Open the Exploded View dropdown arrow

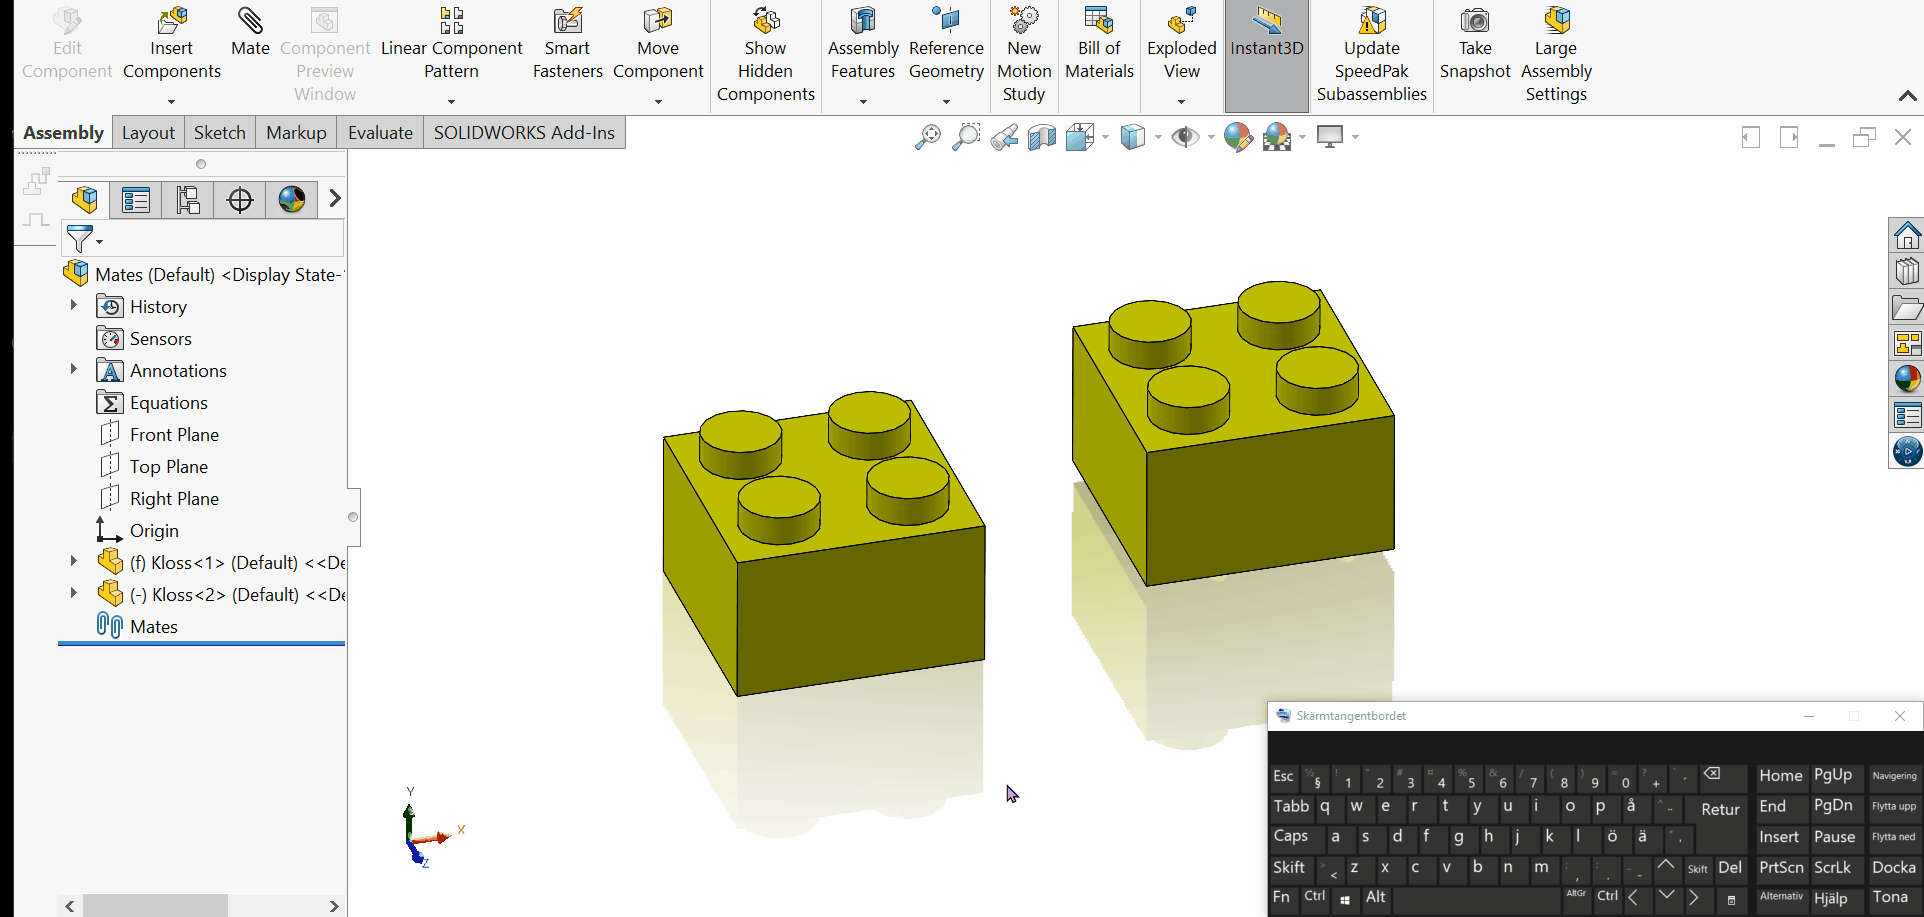1181,101
